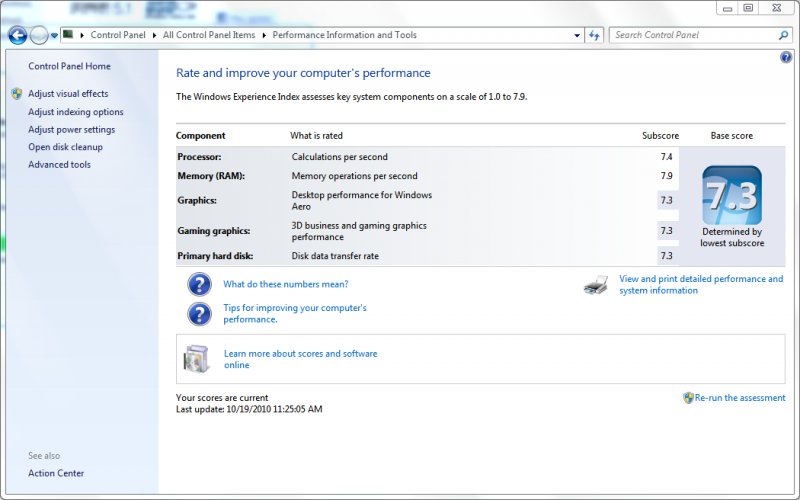Open Adjust visual effects
Image resolution: width=800 pixels, height=500 pixels.
pos(68,93)
